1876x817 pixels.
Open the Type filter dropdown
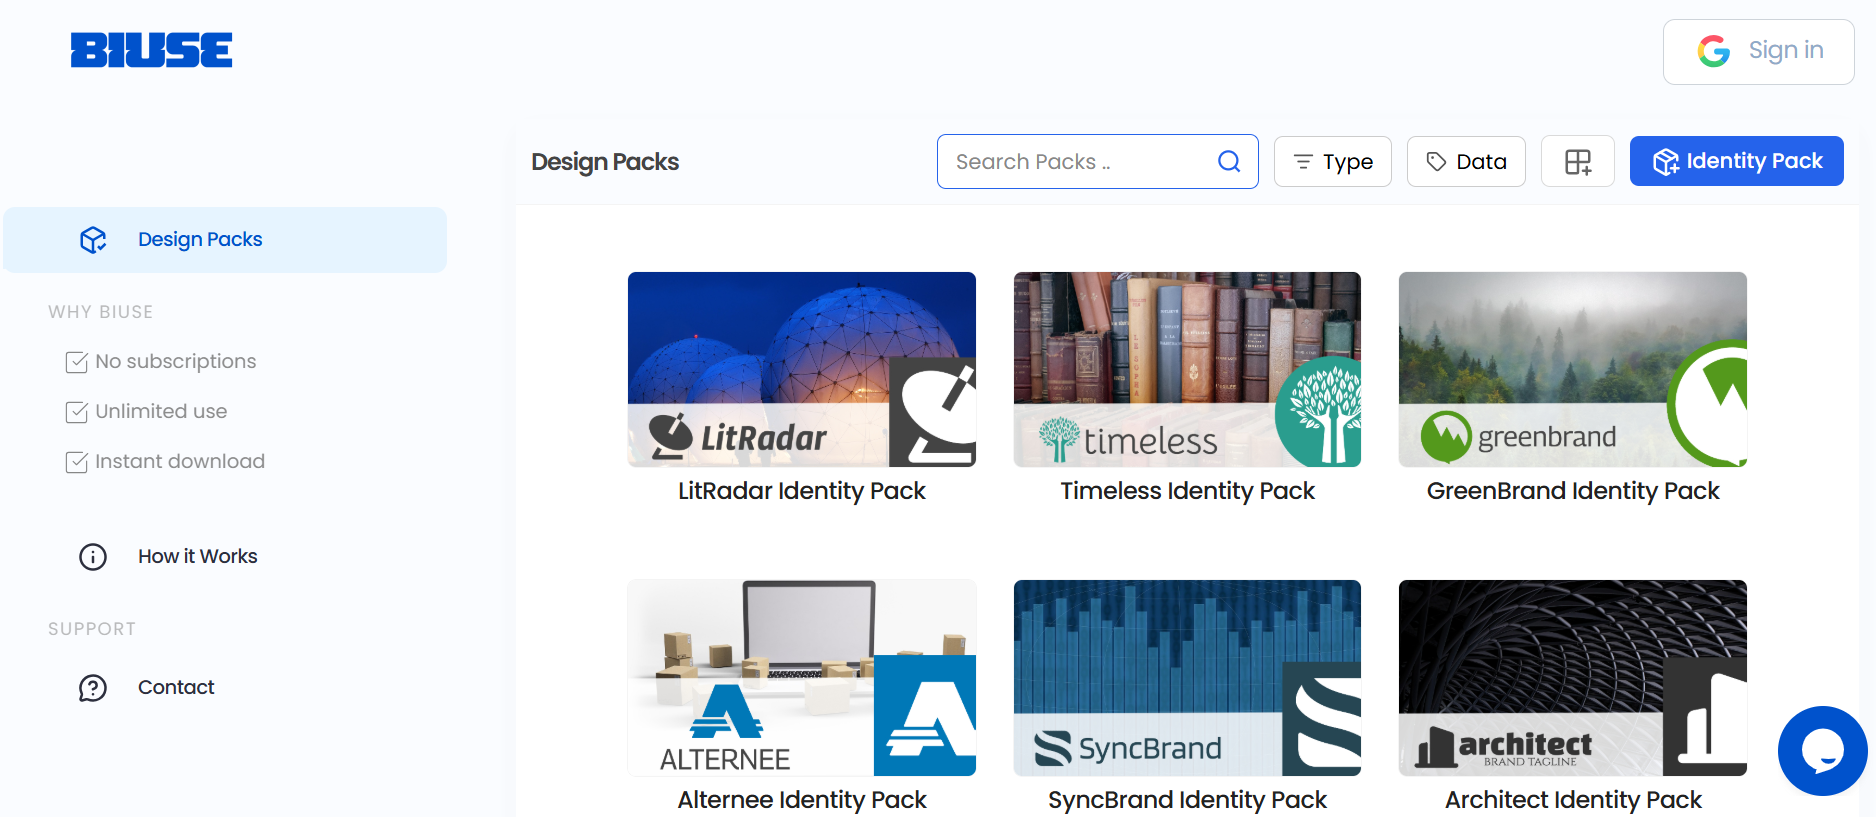point(1332,161)
